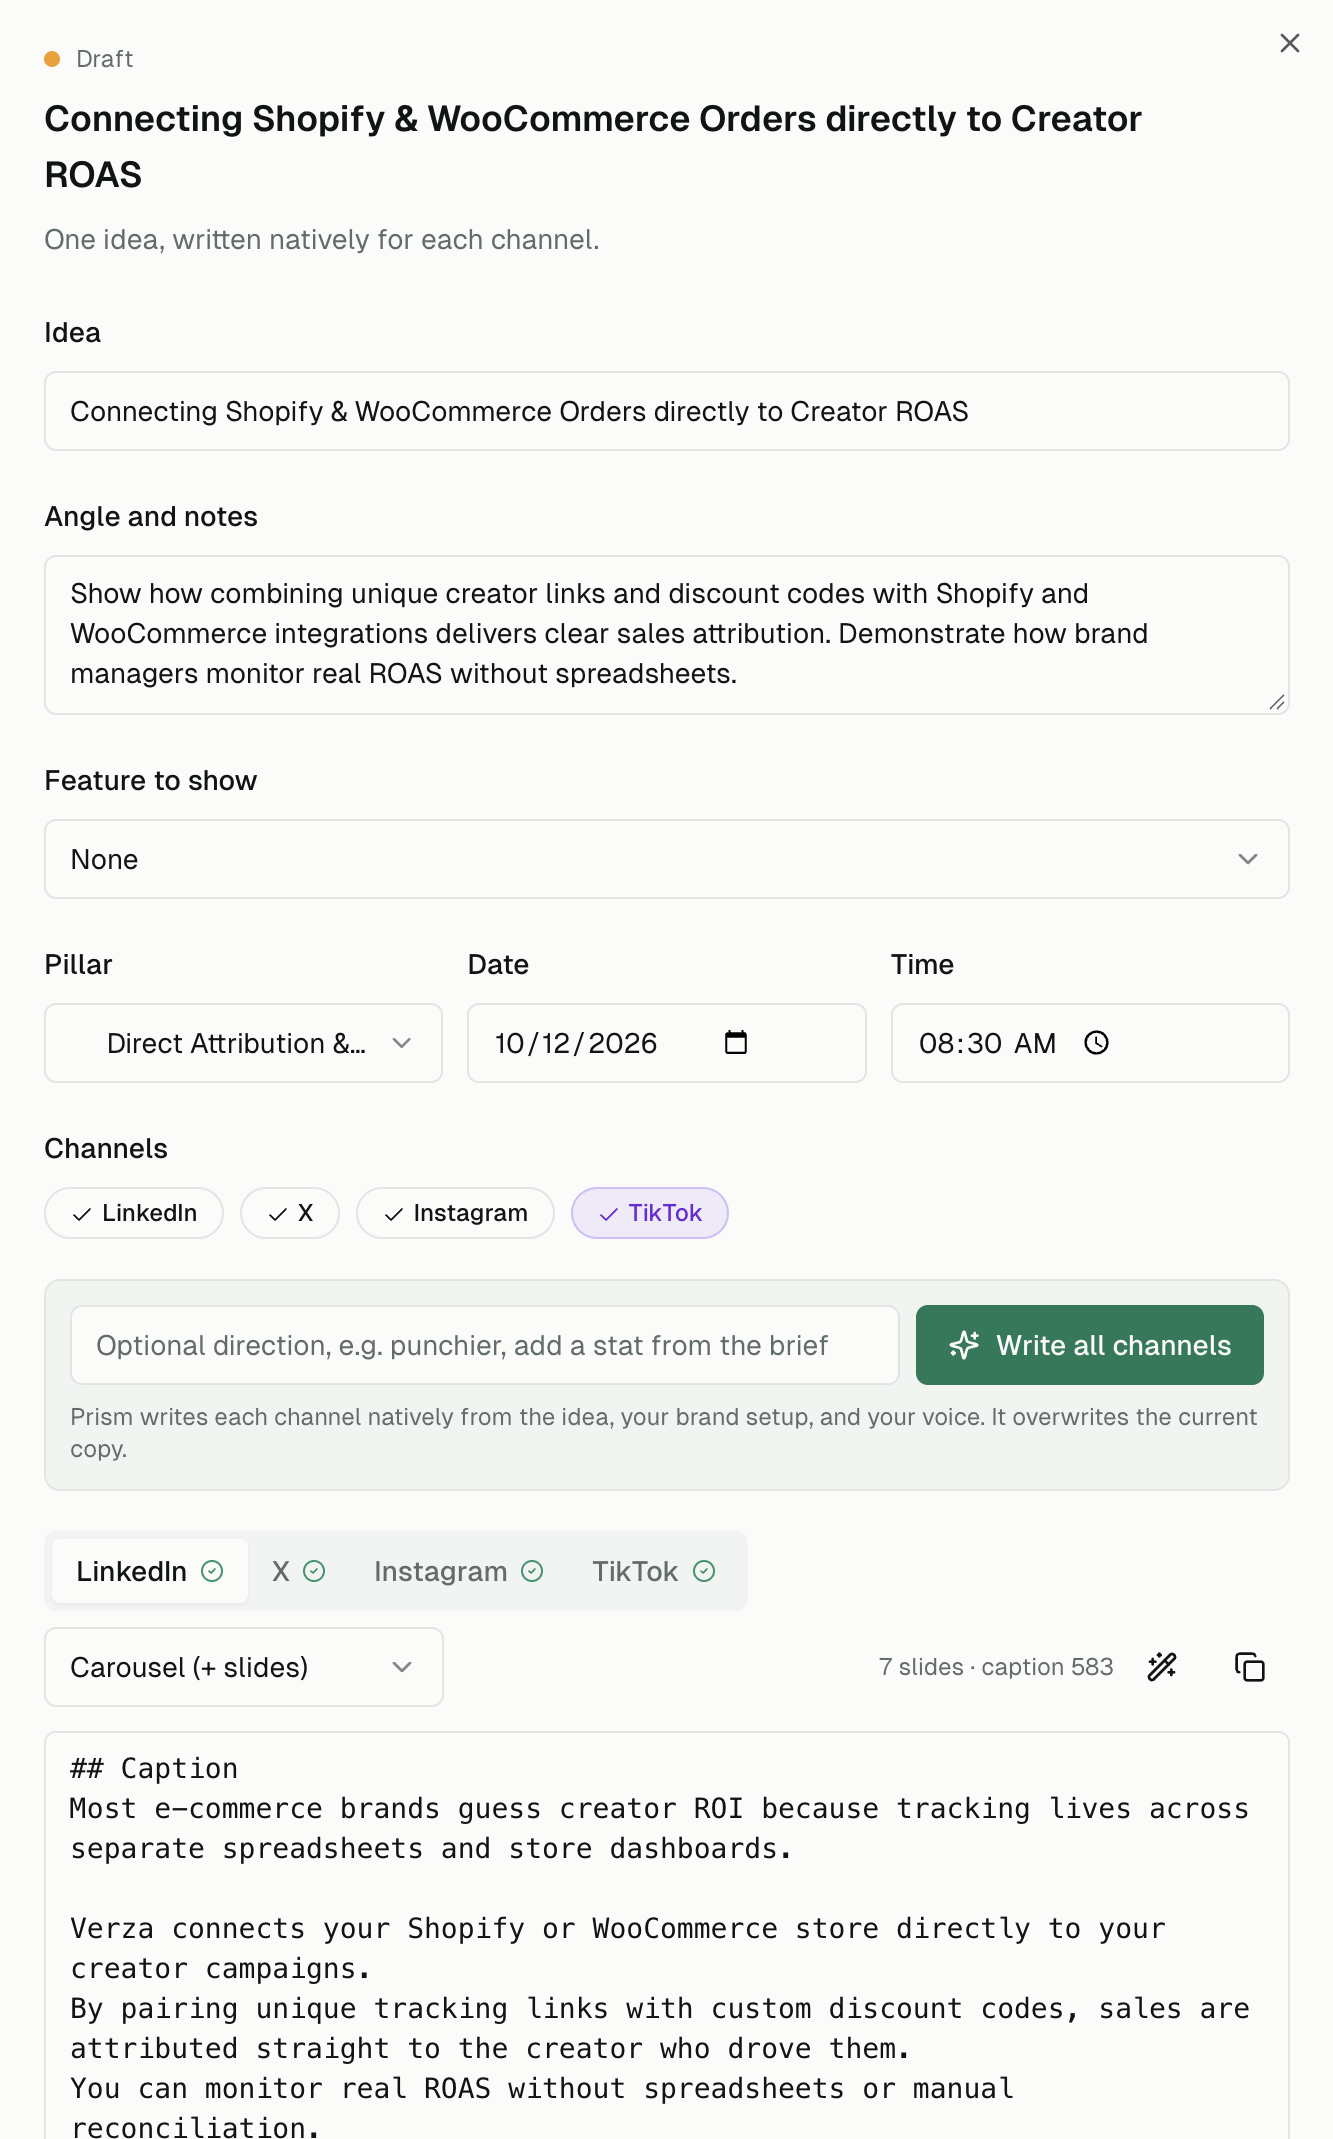1333x2139 pixels.
Task: Switch to the X copy tab
Action: [x=299, y=1571]
